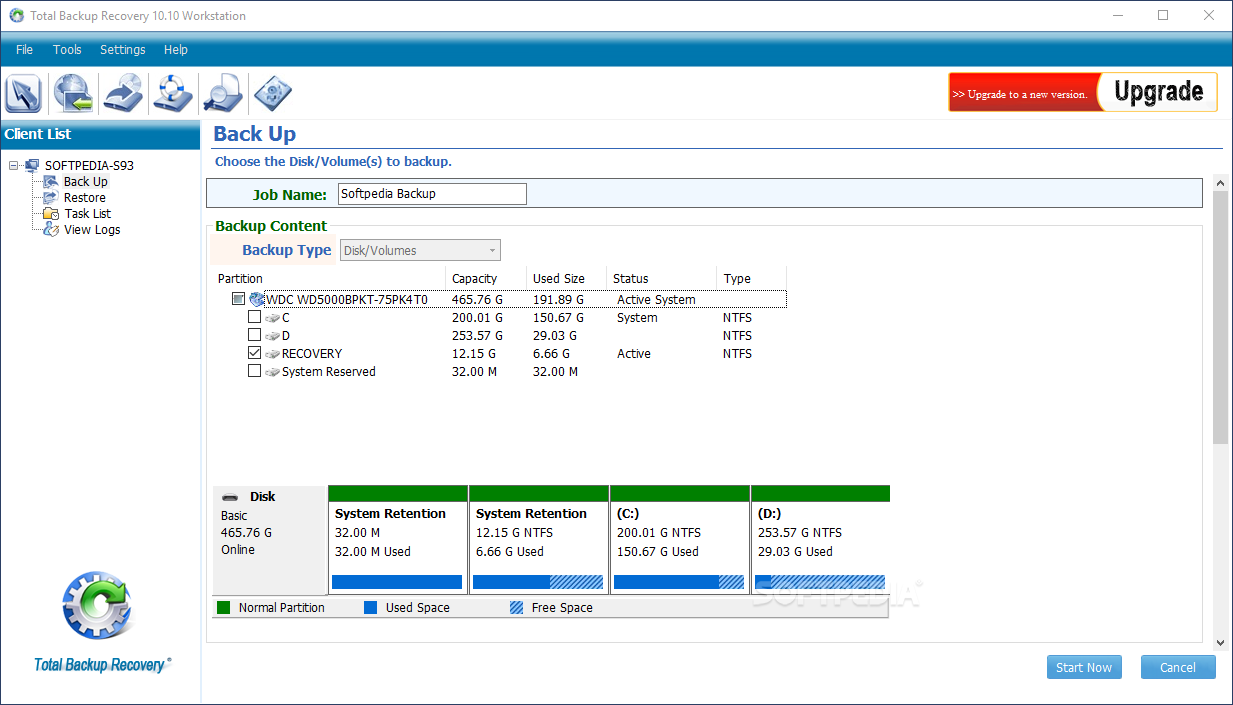1233x705 pixels.
Task: Click the Restore tree icon
Action: [x=51, y=198]
